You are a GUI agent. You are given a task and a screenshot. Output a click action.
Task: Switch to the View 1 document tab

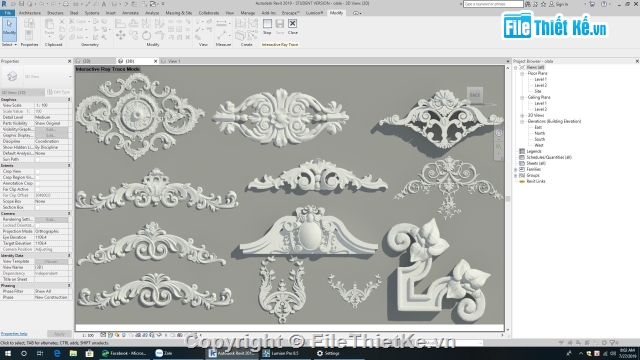point(174,61)
